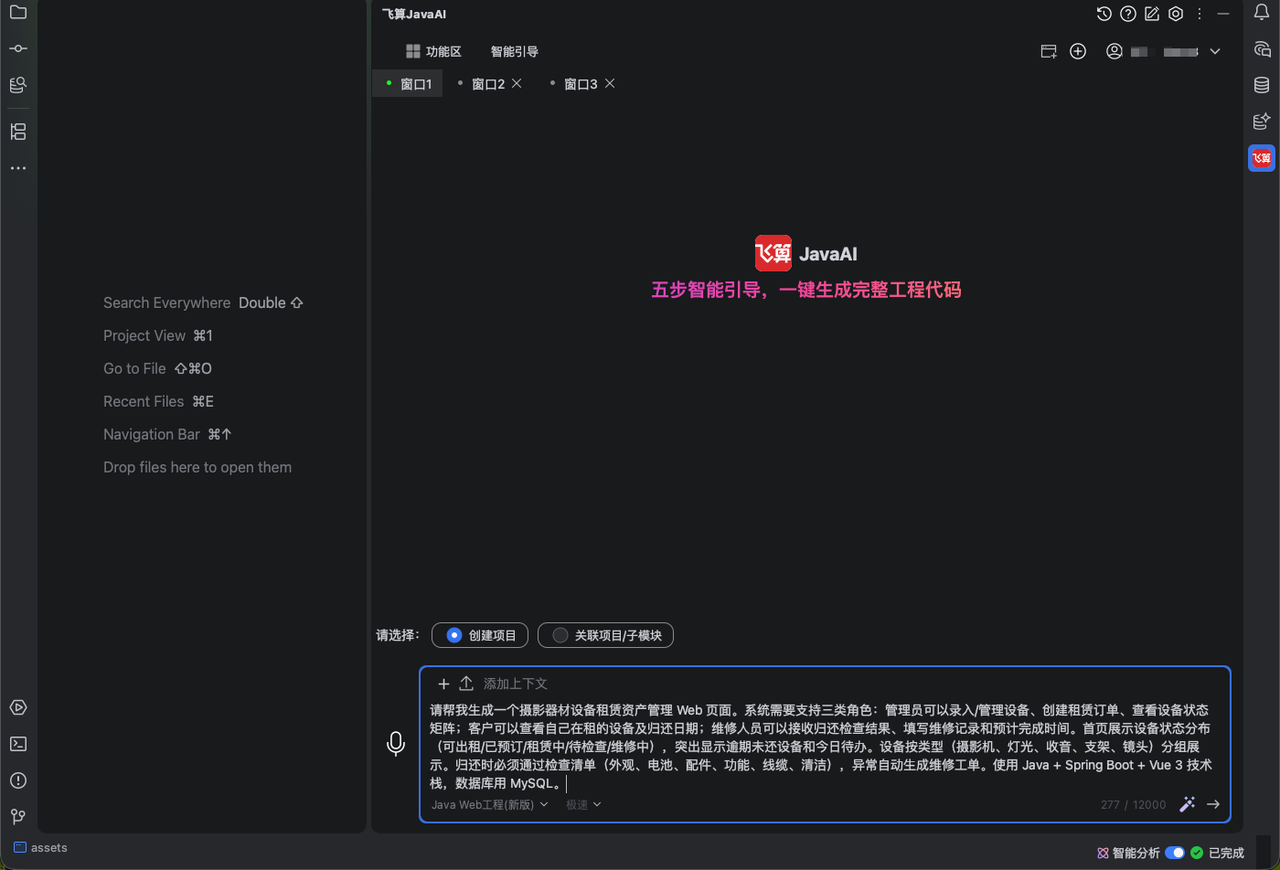Viewport: 1280px width, 870px height.
Task: Click the 飞算JavaAI panel title
Action: tap(414, 14)
